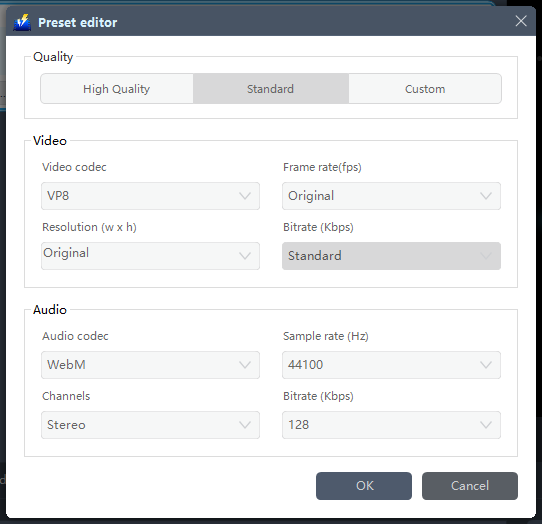Switch to Custom quality mode
The height and width of the screenshot is (524, 542).
[425, 89]
